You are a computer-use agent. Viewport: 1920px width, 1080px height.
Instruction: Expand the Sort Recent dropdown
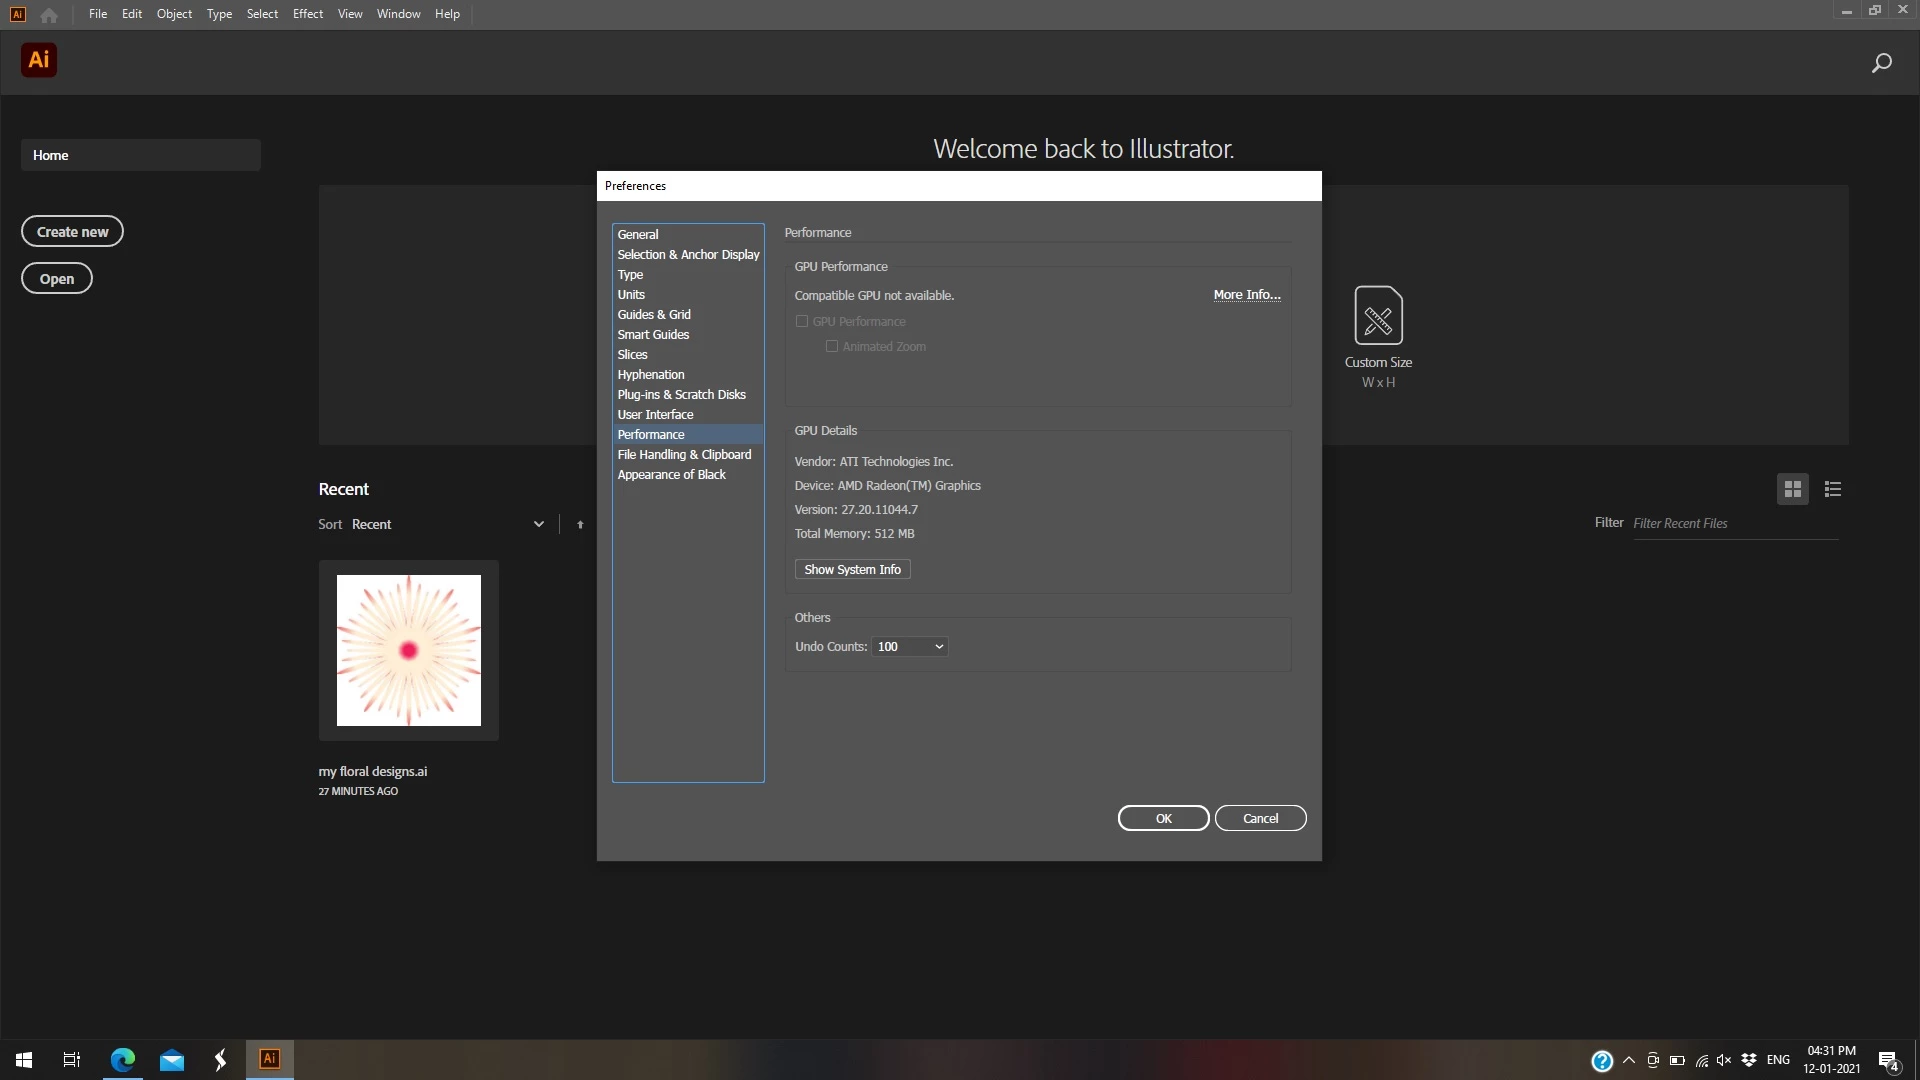click(x=538, y=524)
